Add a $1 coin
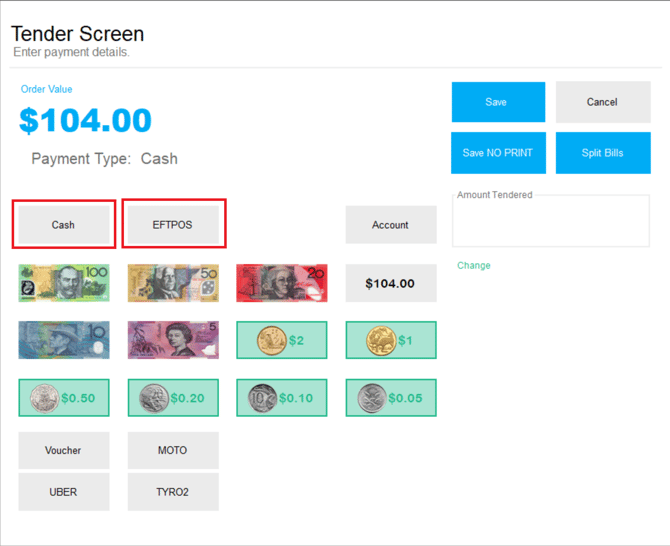670x546 pixels. click(x=391, y=340)
